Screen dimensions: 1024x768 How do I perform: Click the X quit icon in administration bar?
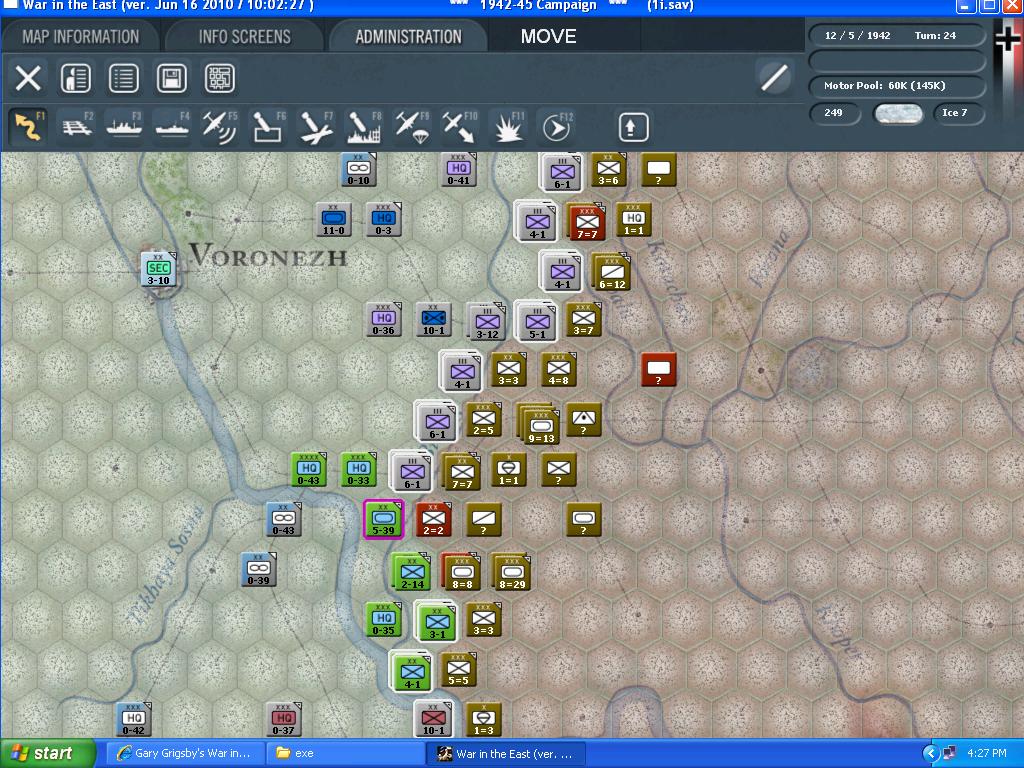(28, 78)
